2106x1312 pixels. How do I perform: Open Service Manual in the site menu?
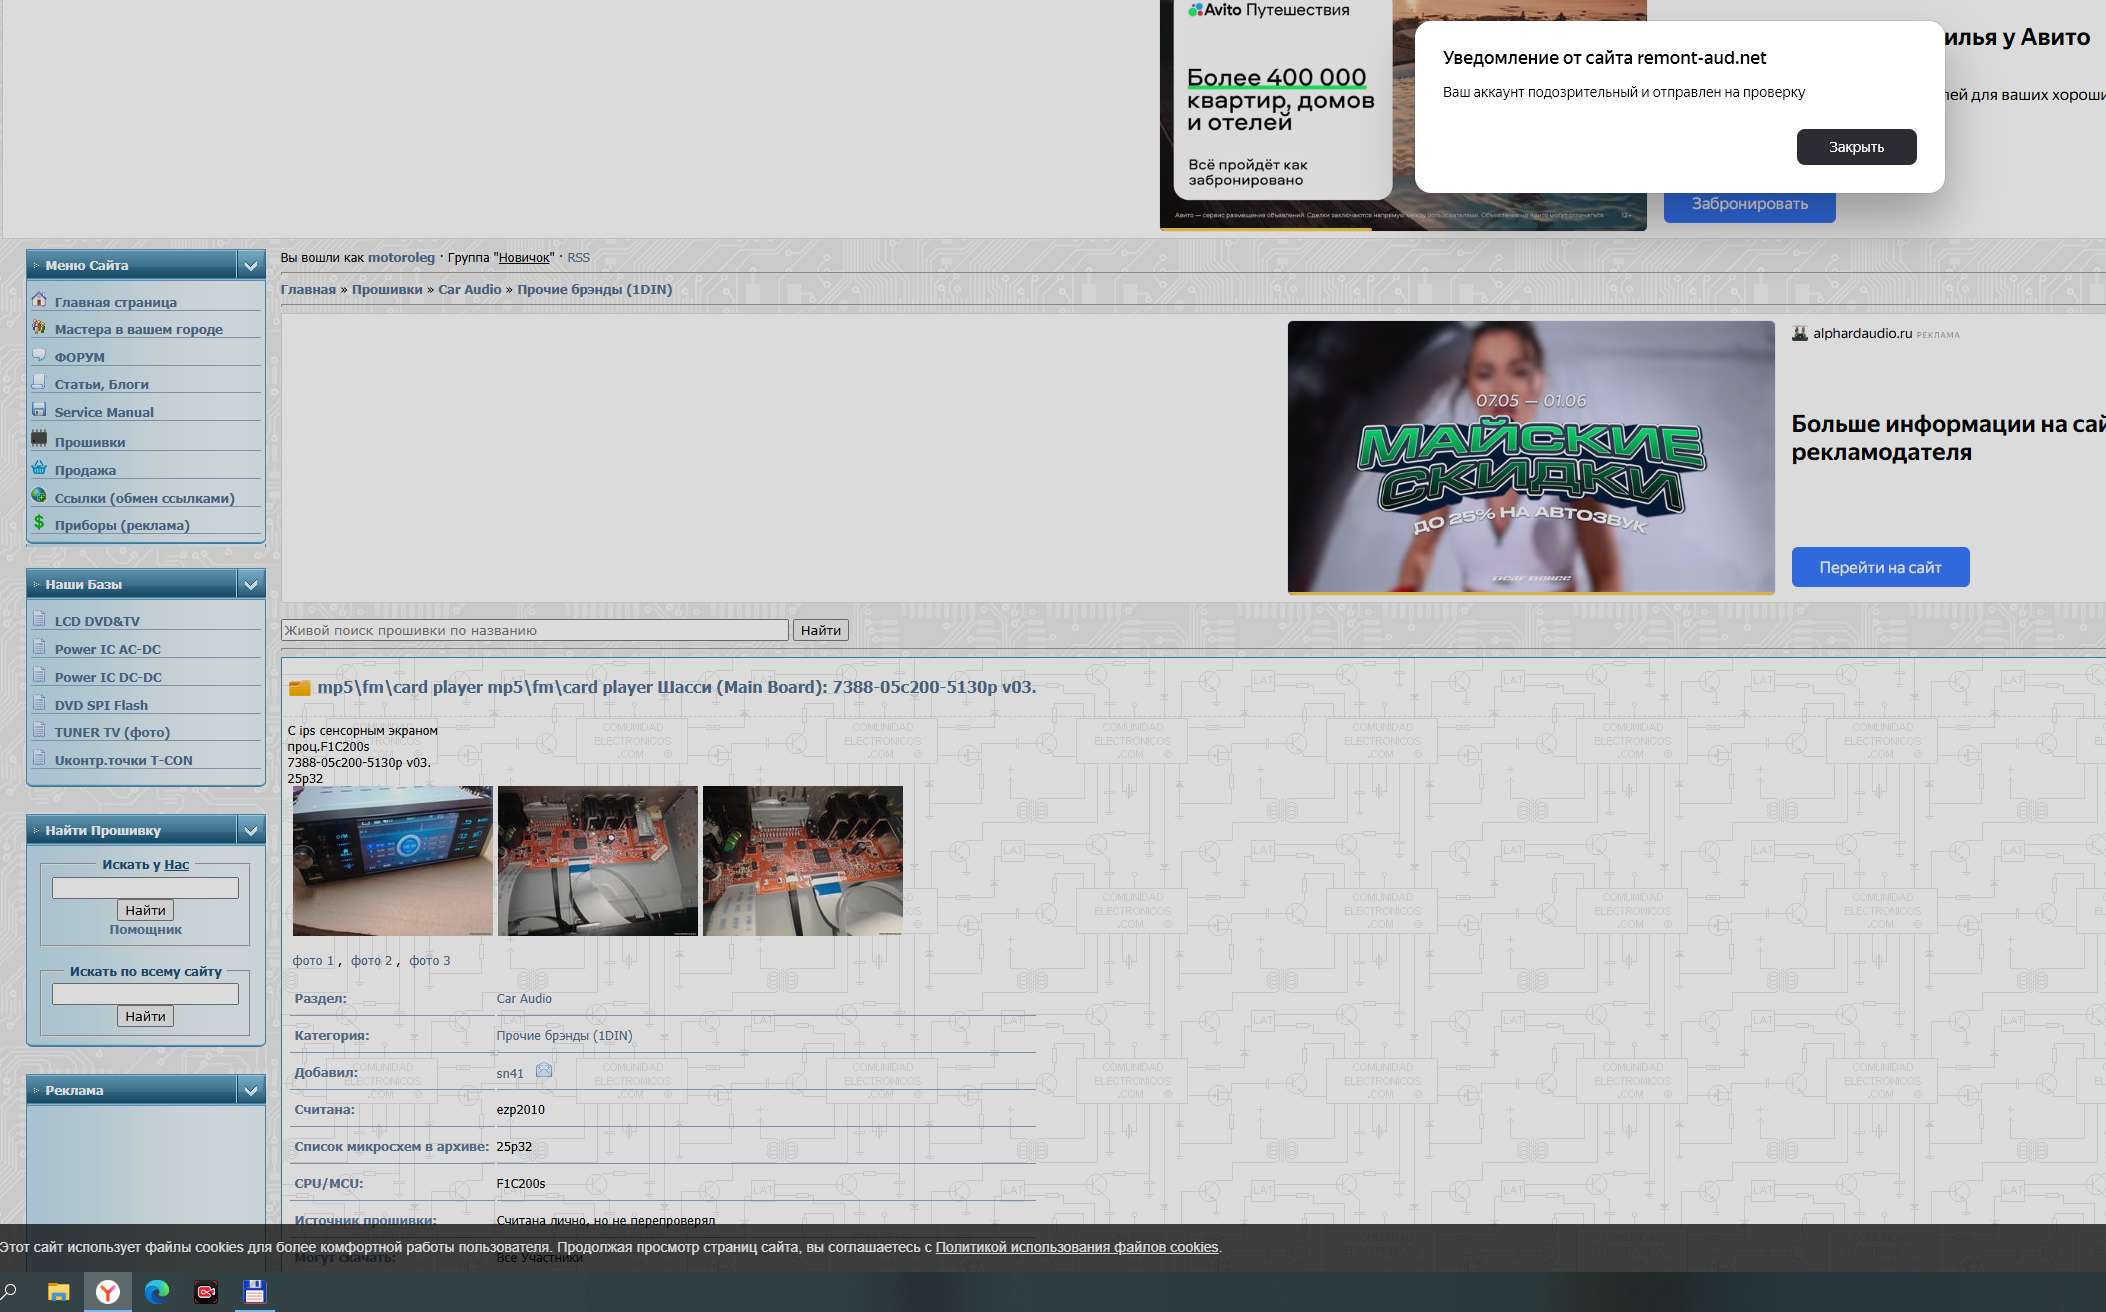(104, 412)
